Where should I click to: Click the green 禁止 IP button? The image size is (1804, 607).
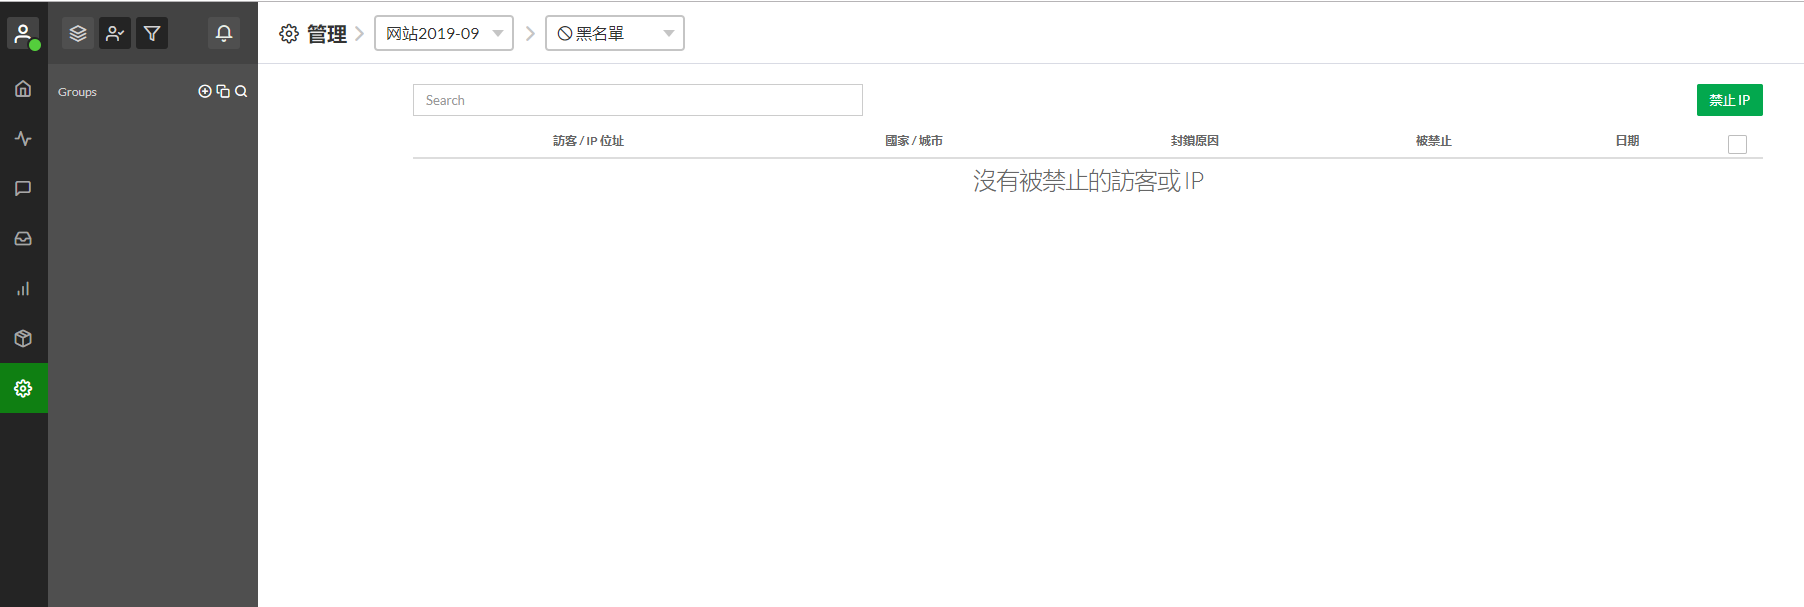(1729, 100)
